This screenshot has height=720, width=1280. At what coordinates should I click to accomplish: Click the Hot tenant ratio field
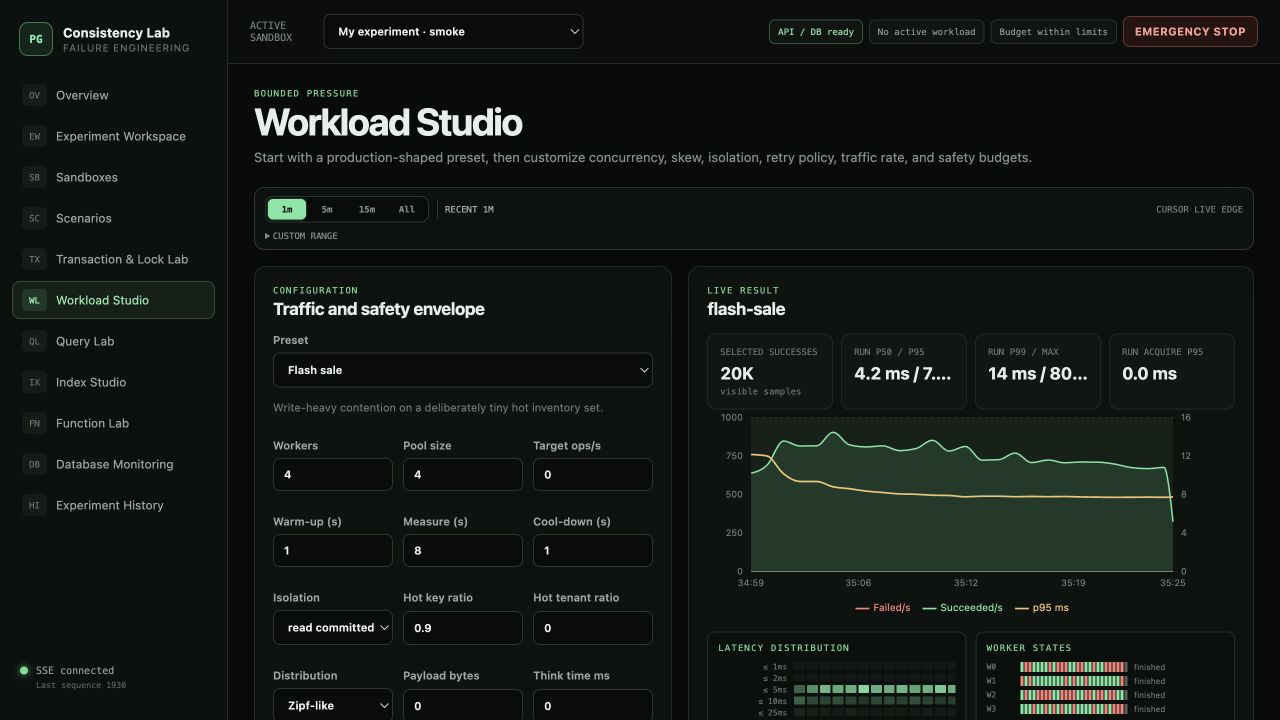pyautogui.click(x=593, y=628)
